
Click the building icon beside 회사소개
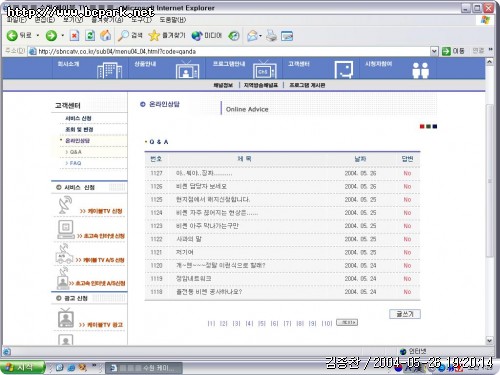click(109, 70)
